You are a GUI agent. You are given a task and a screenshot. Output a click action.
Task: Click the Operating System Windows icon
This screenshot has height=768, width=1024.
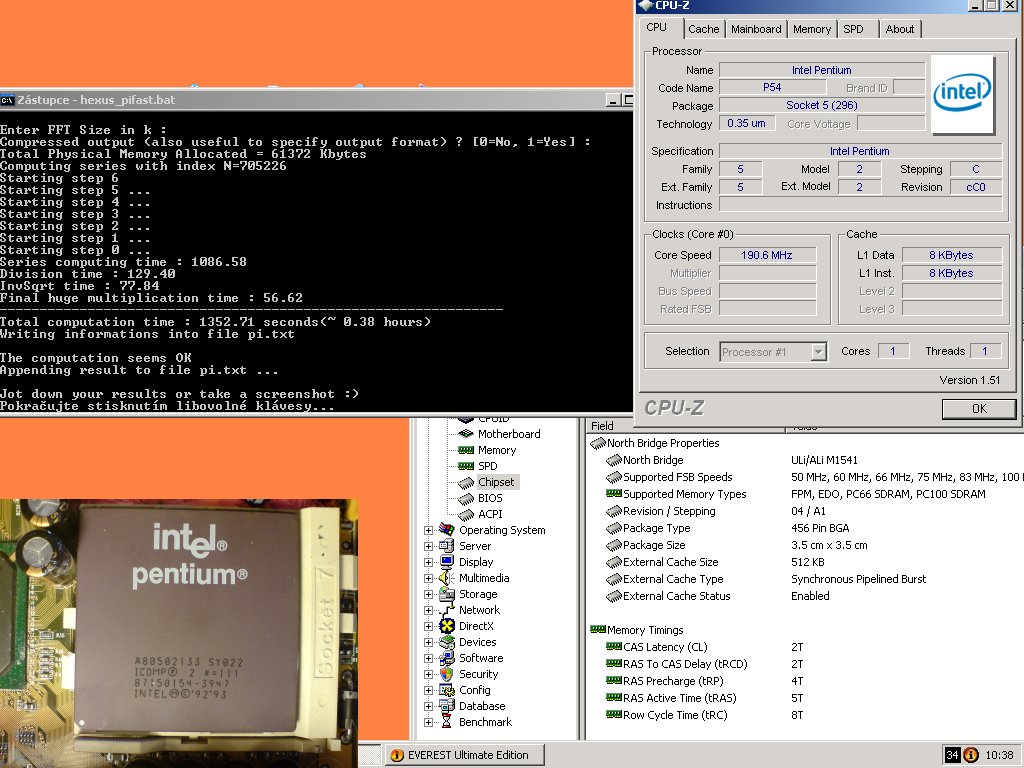point(447,530)
